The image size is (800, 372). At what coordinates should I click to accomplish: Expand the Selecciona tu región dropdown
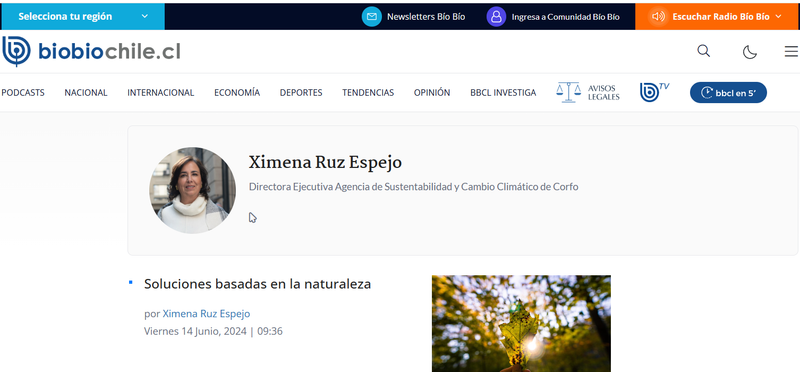point(83,16)
